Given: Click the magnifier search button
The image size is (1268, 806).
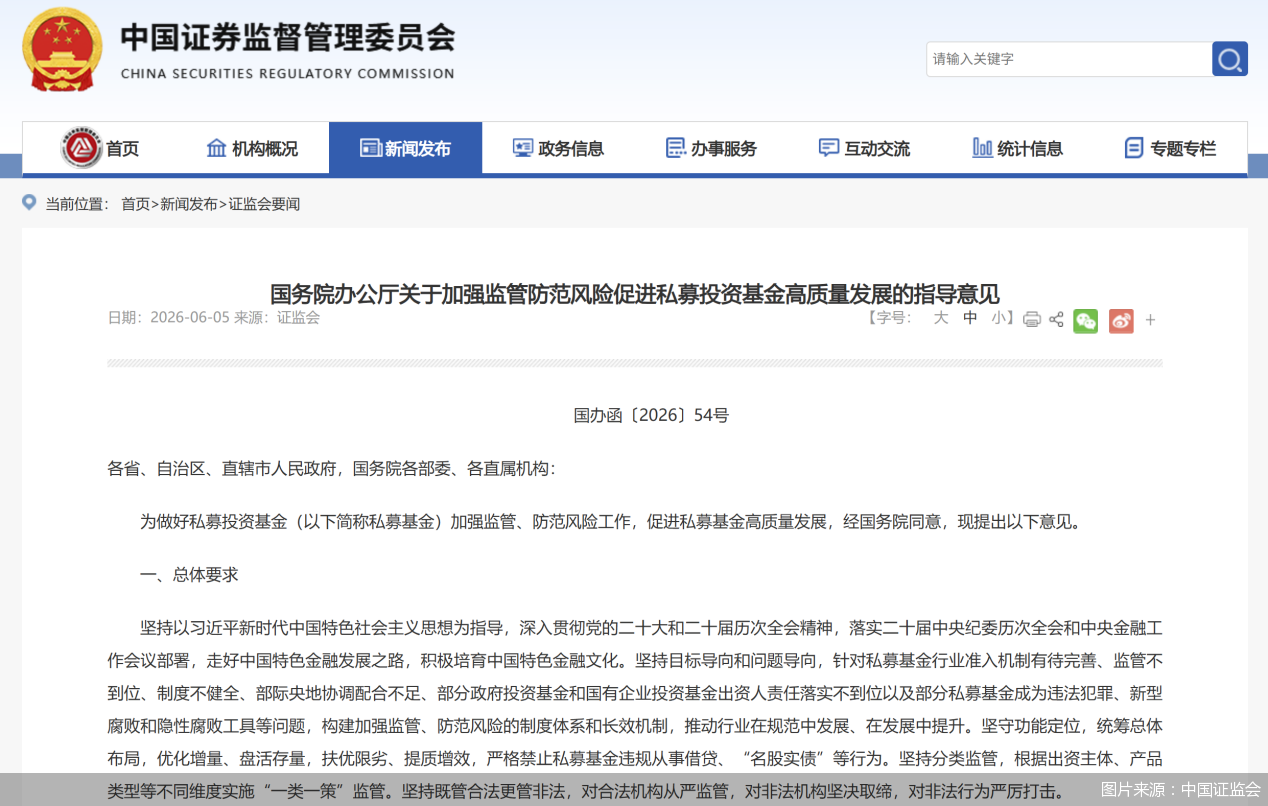Looking at the screenshot, I should pyautogui.click(x=1230, y=59).
